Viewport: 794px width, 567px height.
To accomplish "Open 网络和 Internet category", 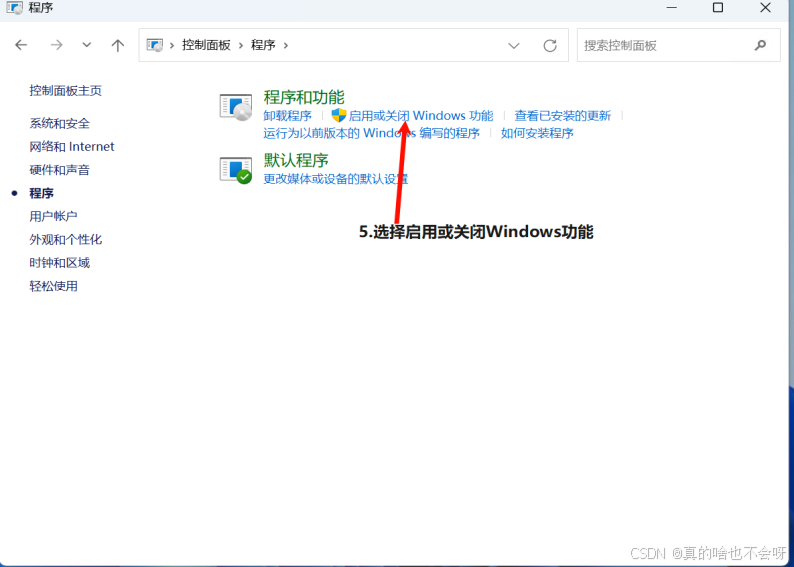I will click(72, 146).
